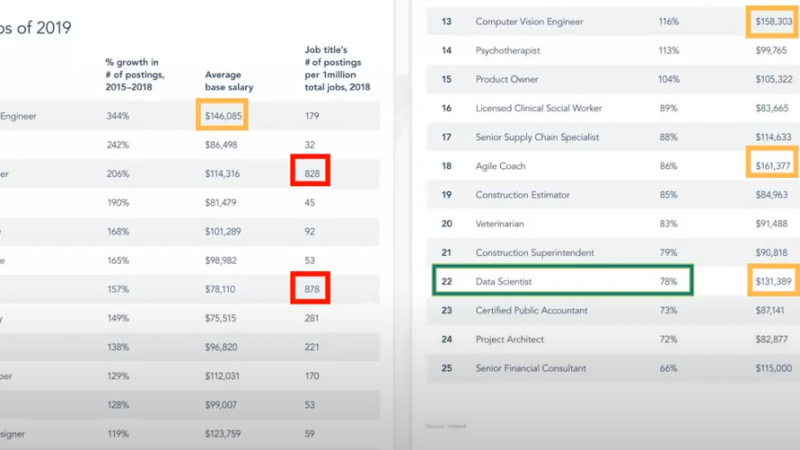Click the Veterinarian job title
This screenshot has height=450, width=800.
(x=503, y=224)
